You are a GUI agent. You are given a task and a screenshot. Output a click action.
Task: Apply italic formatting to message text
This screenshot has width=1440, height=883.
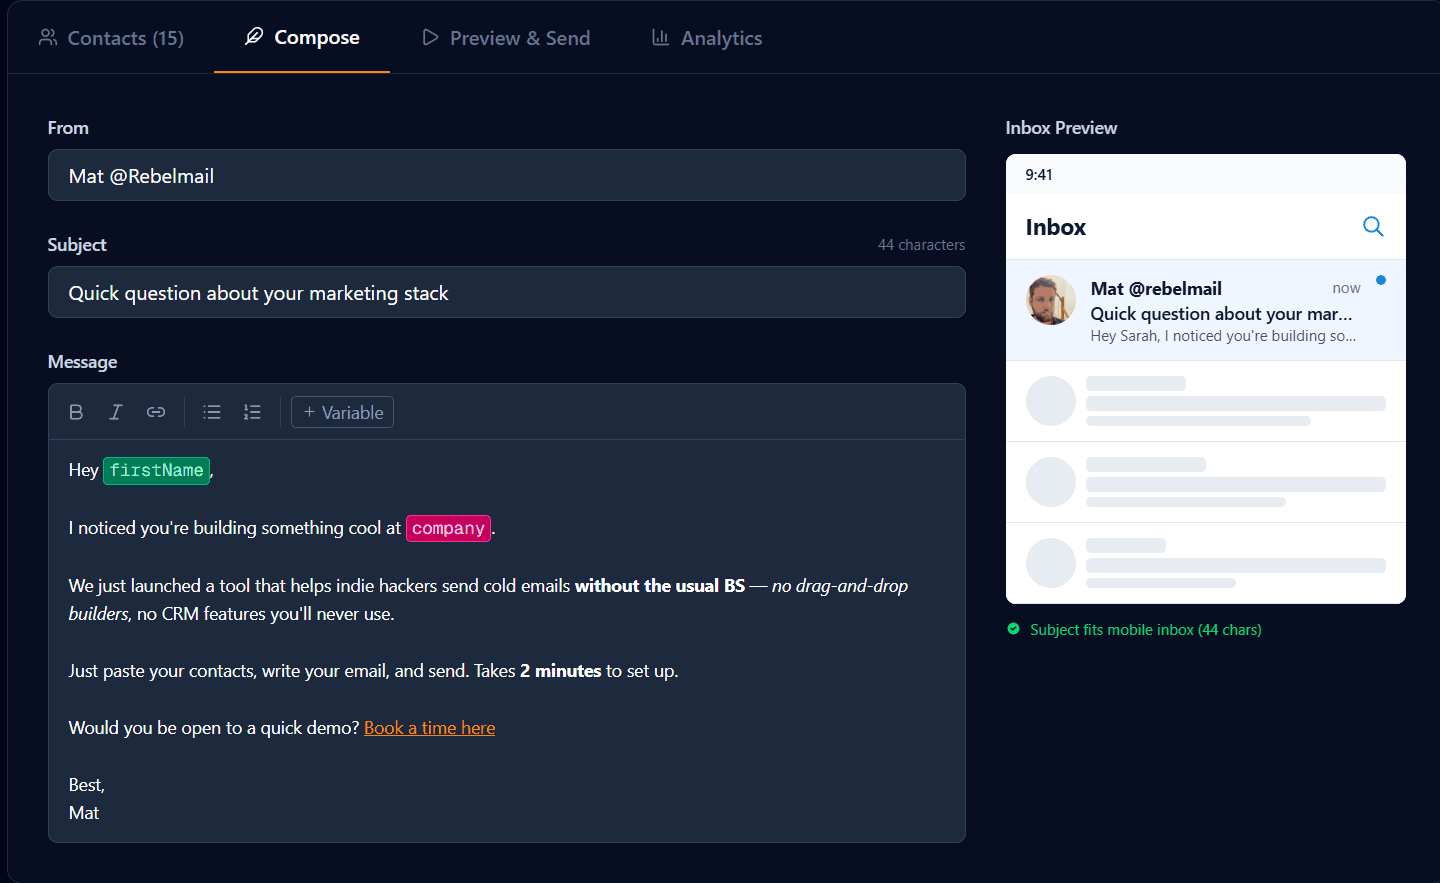(116, 412)
